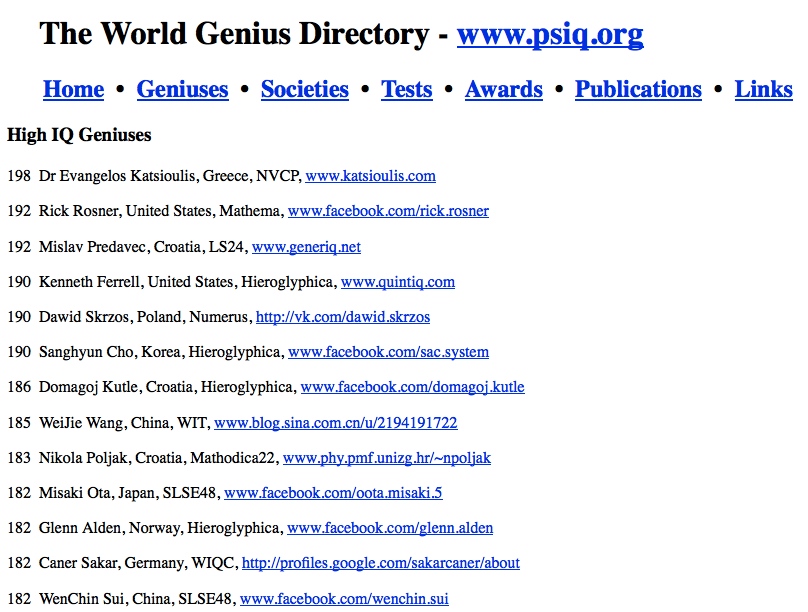Visit the Publications page
This screenshot has height=612, width=808.
pyautogui.click(x=638, y=90)
